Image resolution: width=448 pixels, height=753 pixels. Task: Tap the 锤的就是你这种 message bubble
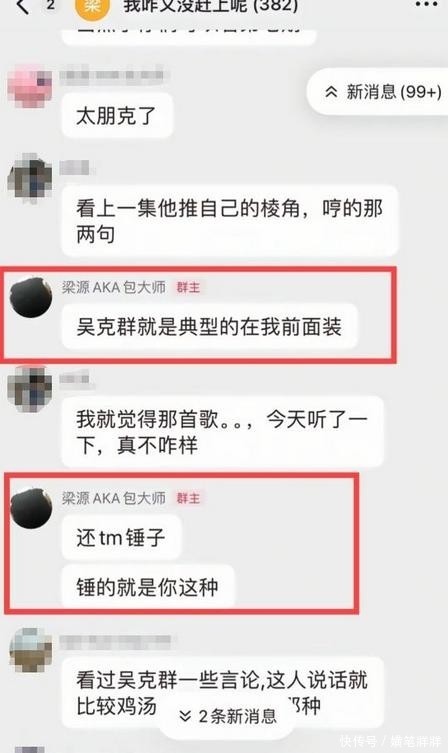click(x=147, y=587)
